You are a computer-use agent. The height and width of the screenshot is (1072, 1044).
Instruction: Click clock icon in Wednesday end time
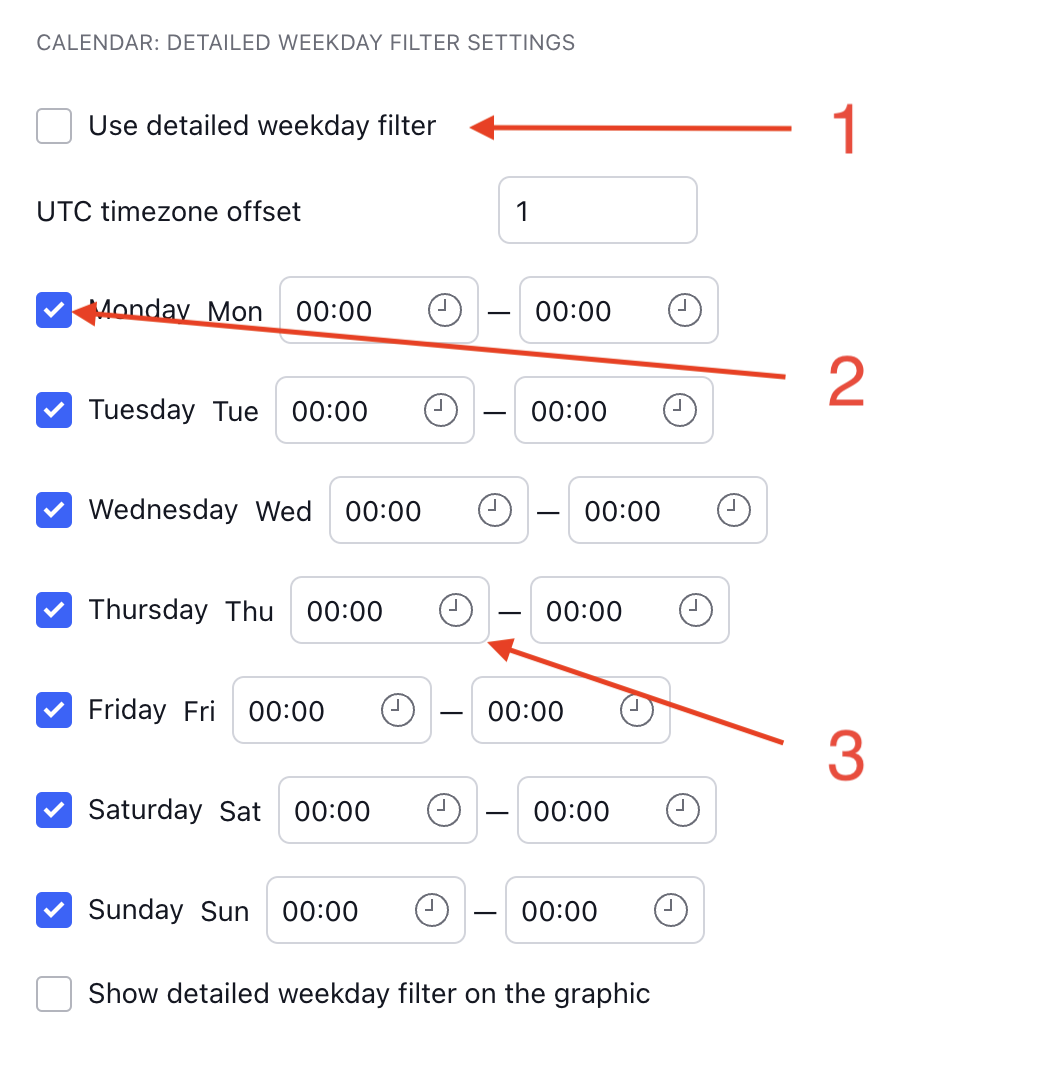pyautogui.click(x=734, y=510)
